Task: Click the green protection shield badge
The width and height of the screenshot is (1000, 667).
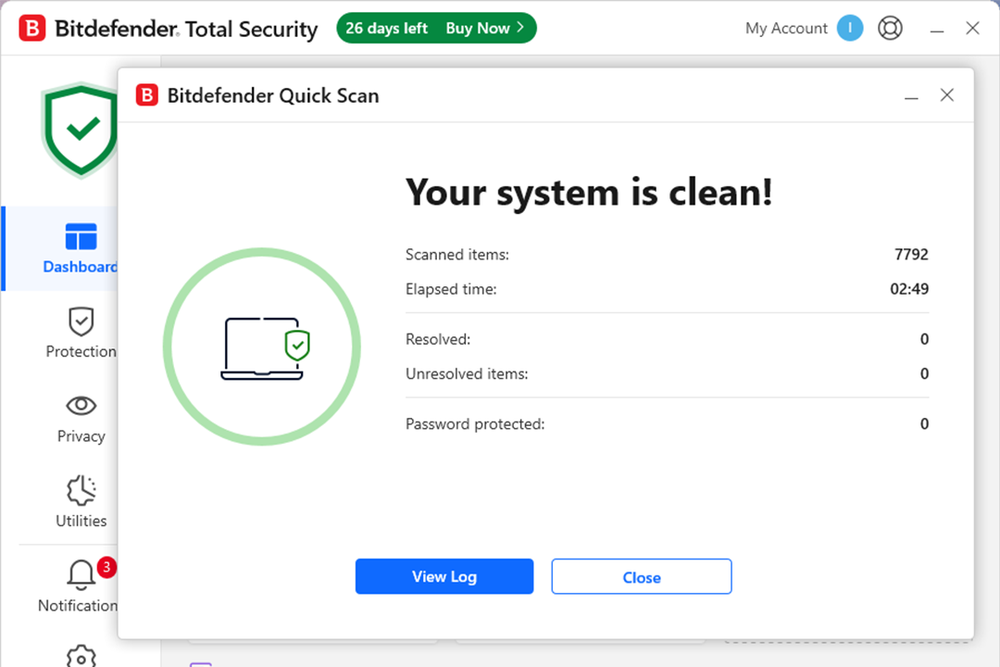Action: pos(80,130)
